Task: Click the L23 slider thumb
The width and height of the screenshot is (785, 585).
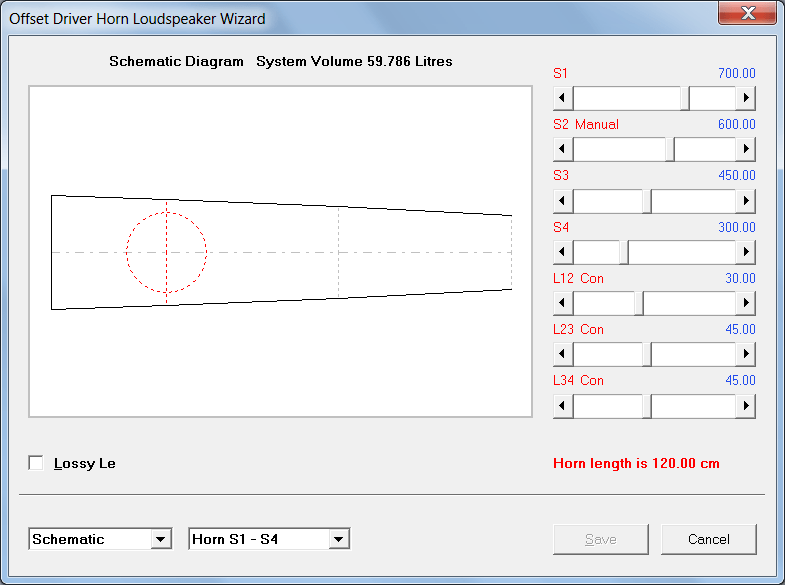Action: tap(647, 354)
